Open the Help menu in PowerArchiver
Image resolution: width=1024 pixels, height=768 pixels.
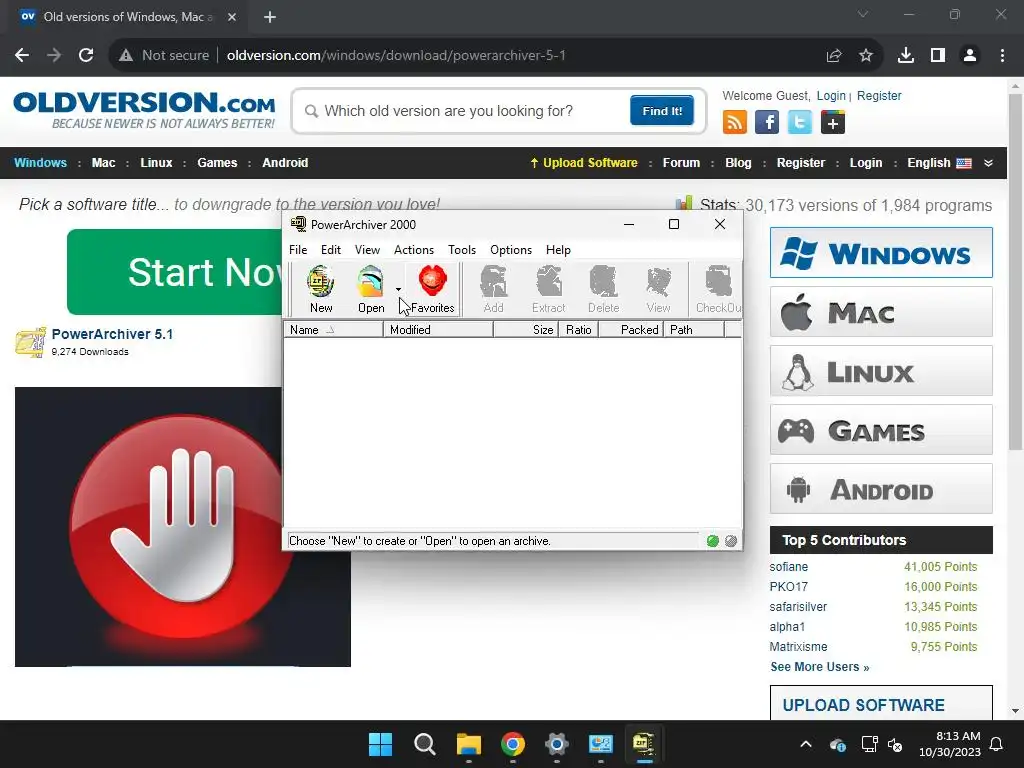(x=558, y=249)
